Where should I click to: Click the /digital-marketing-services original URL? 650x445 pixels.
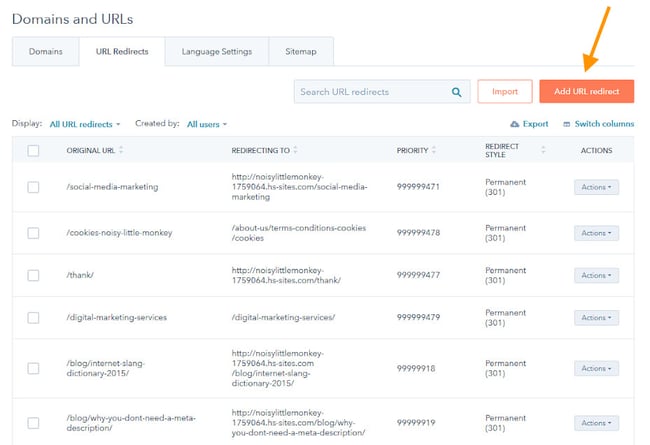[x=116, y=318]
